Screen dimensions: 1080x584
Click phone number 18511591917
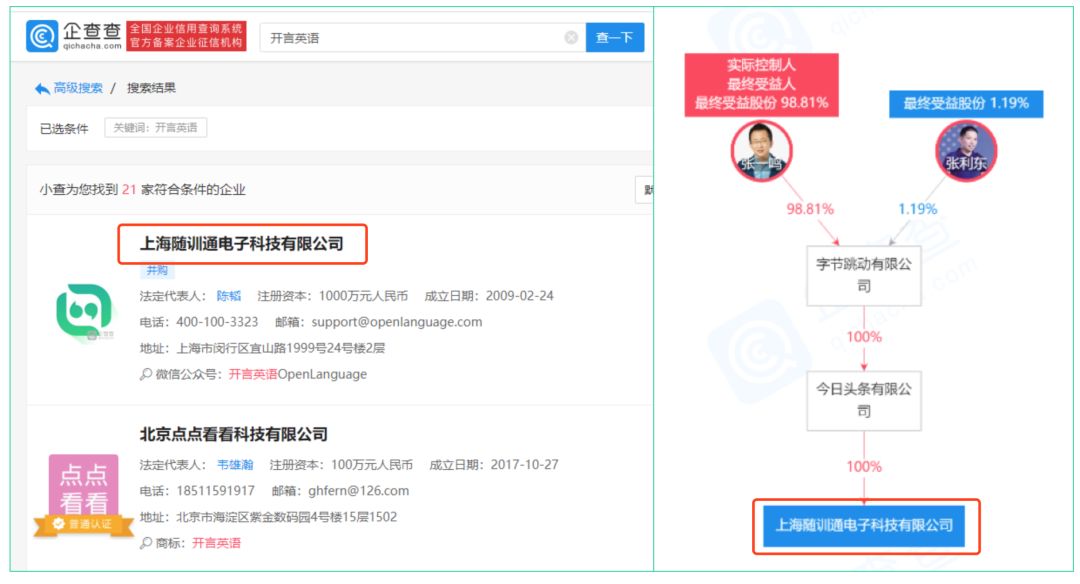pyautogui.click(x=216, y=491)
